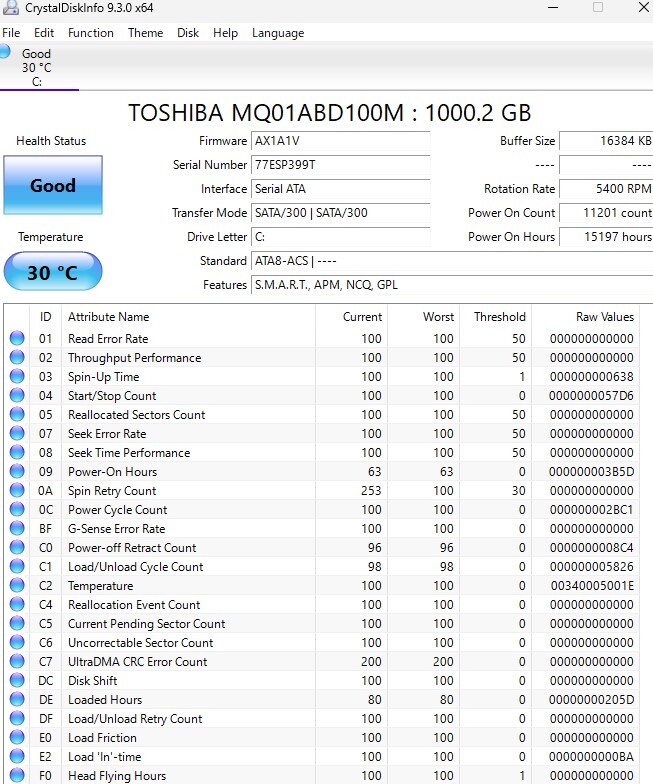Click the status orb for Load Friction
The height and width of the screenshot is (784, 653).
click(17, 738)
